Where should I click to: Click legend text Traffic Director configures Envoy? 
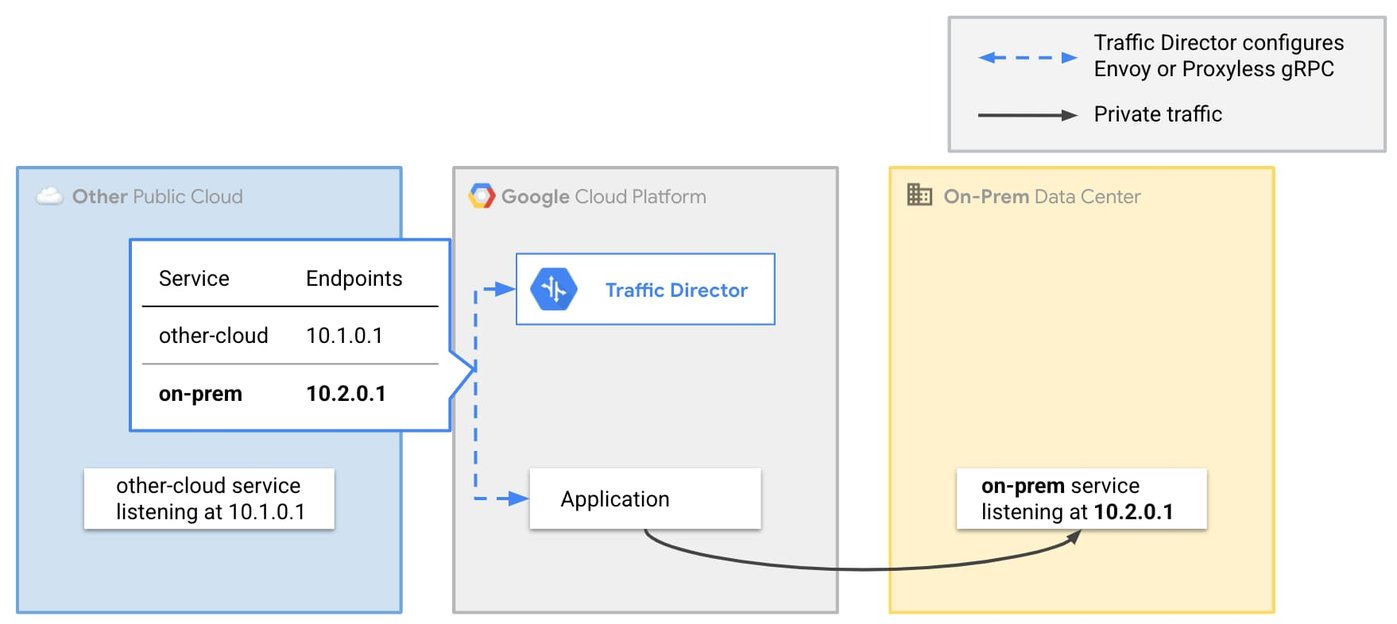[1219, 56]
